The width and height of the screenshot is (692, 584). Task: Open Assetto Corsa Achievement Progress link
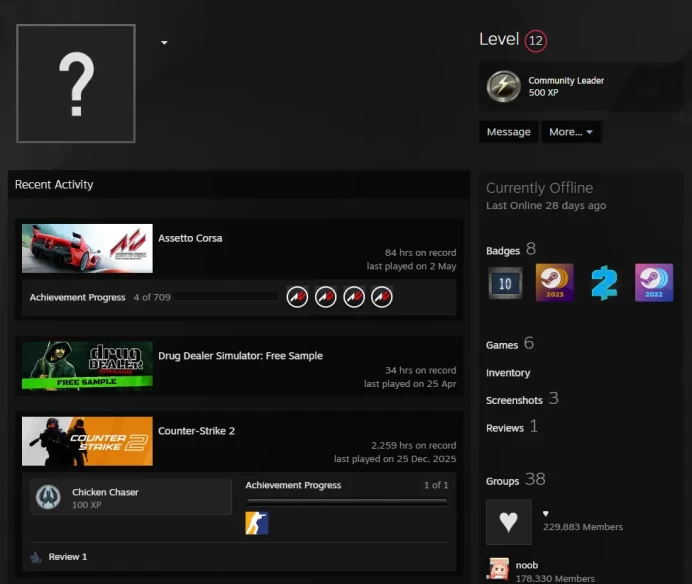pyautogui.click(x=77, y=298)
